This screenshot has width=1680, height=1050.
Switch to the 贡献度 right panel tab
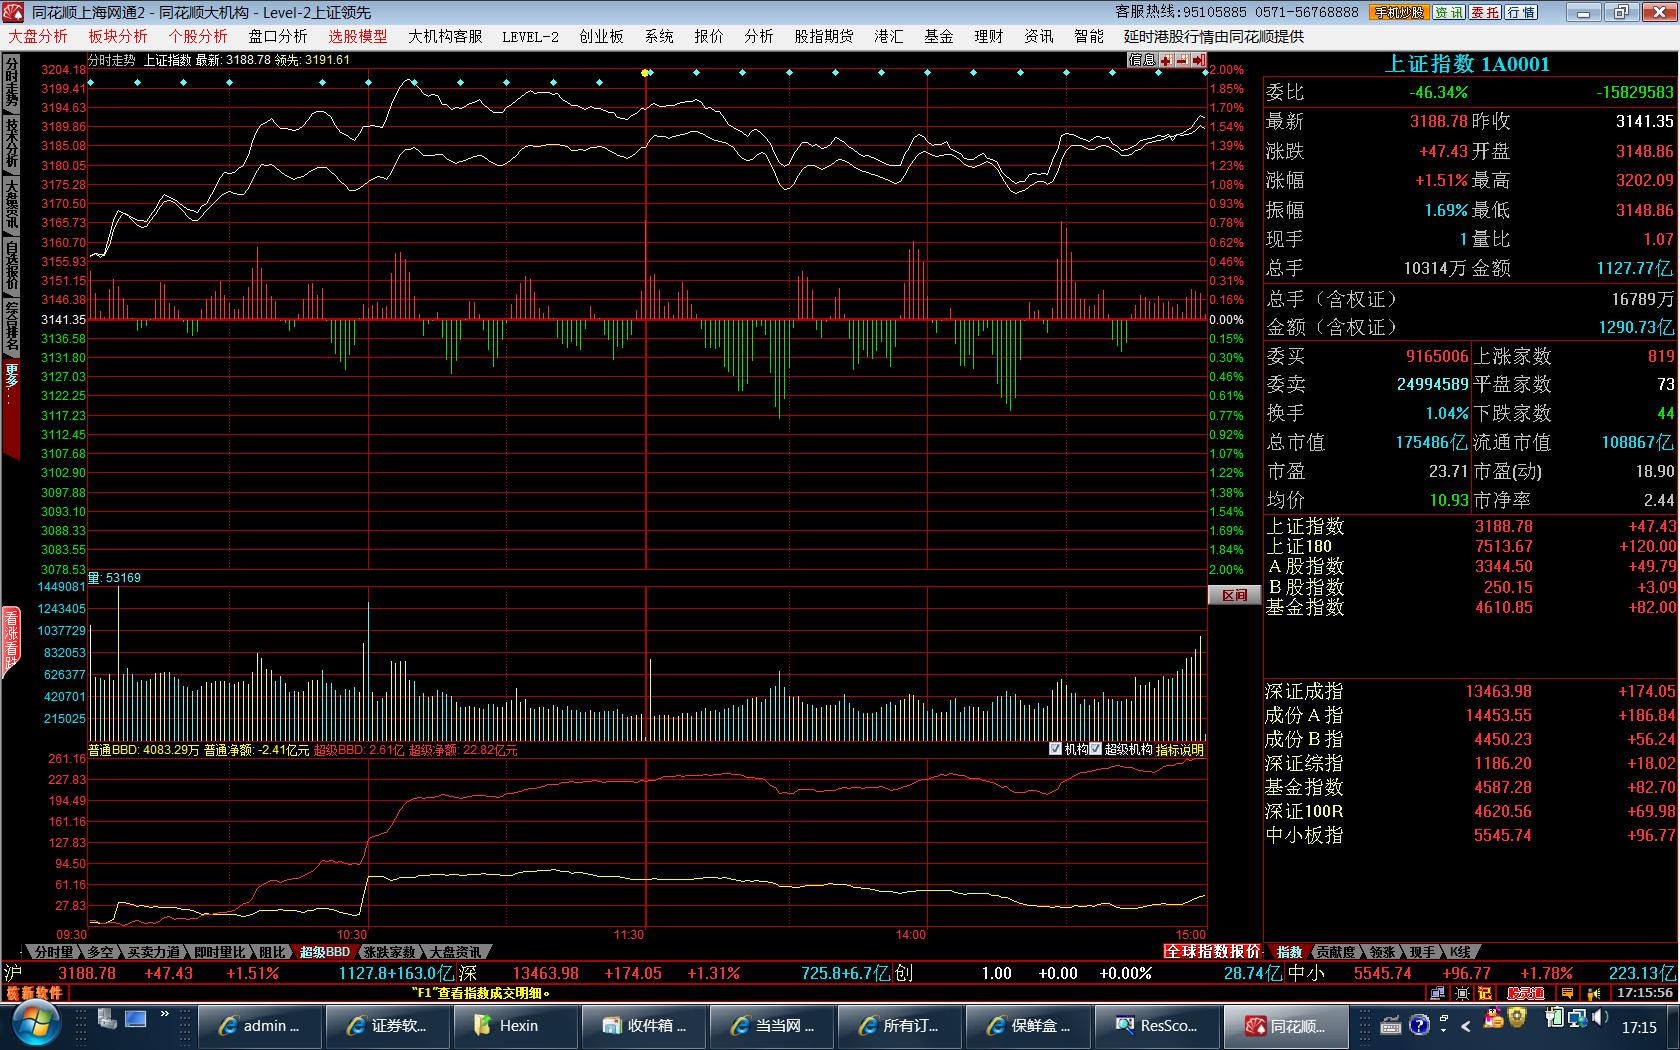(x=1335, y=952)
